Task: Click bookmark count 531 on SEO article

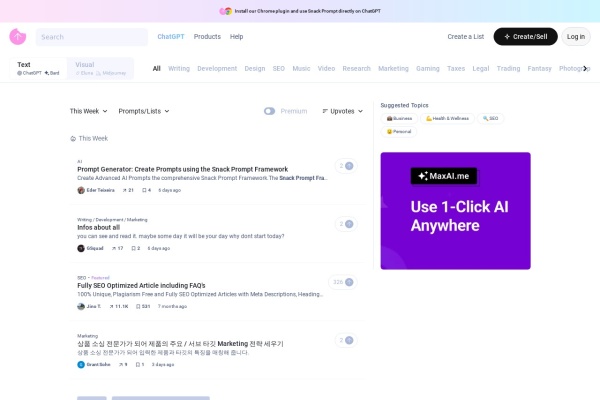Action: 143,307
